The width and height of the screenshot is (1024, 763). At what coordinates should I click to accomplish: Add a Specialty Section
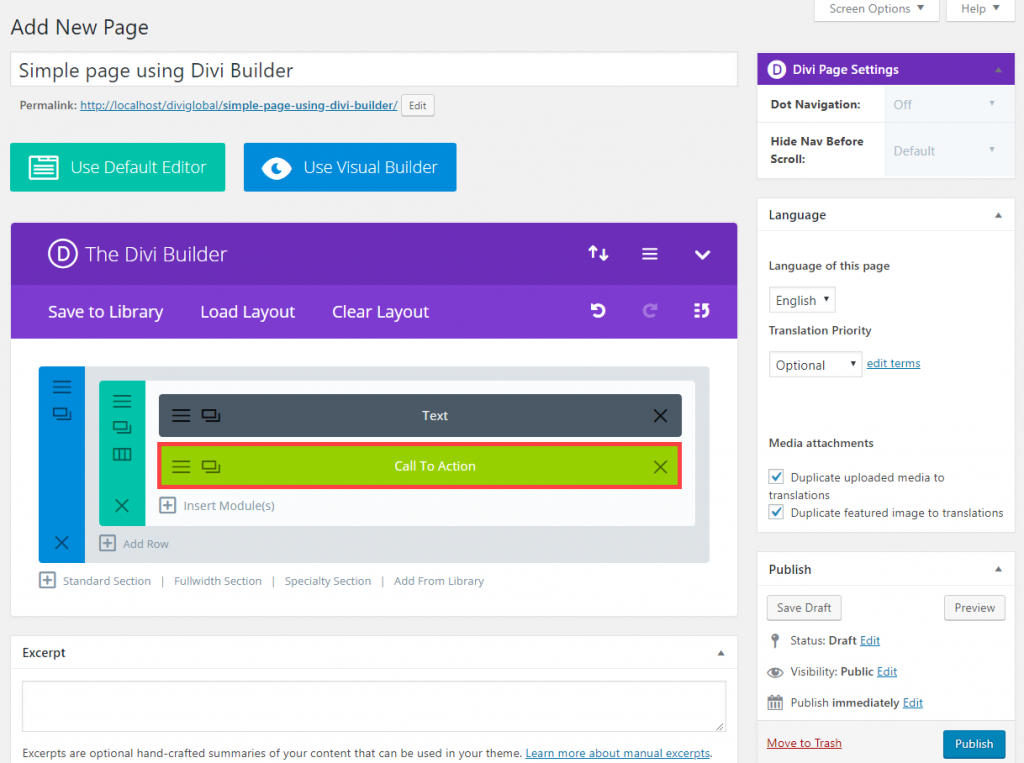coord(328,581)
